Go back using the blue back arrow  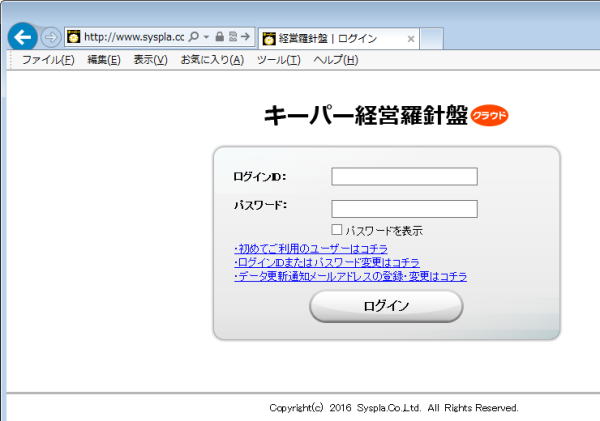click(x=23, y=37)
